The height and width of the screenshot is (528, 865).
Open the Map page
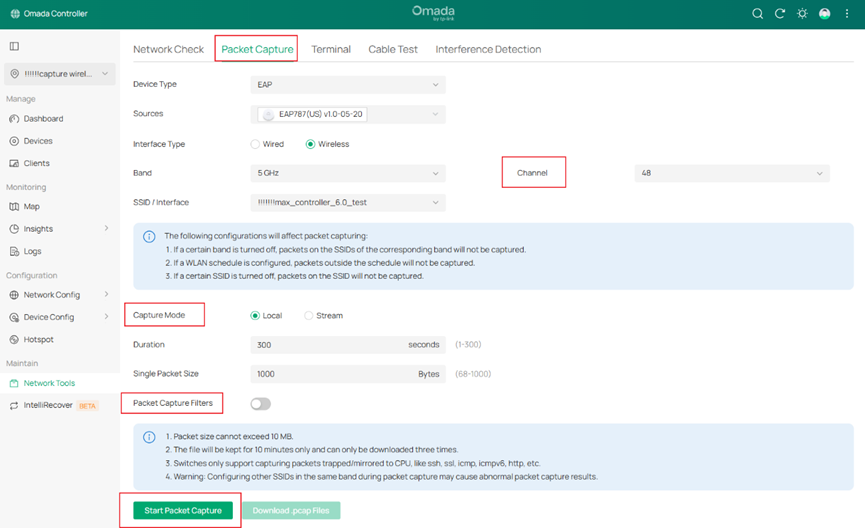coord(31,206)
